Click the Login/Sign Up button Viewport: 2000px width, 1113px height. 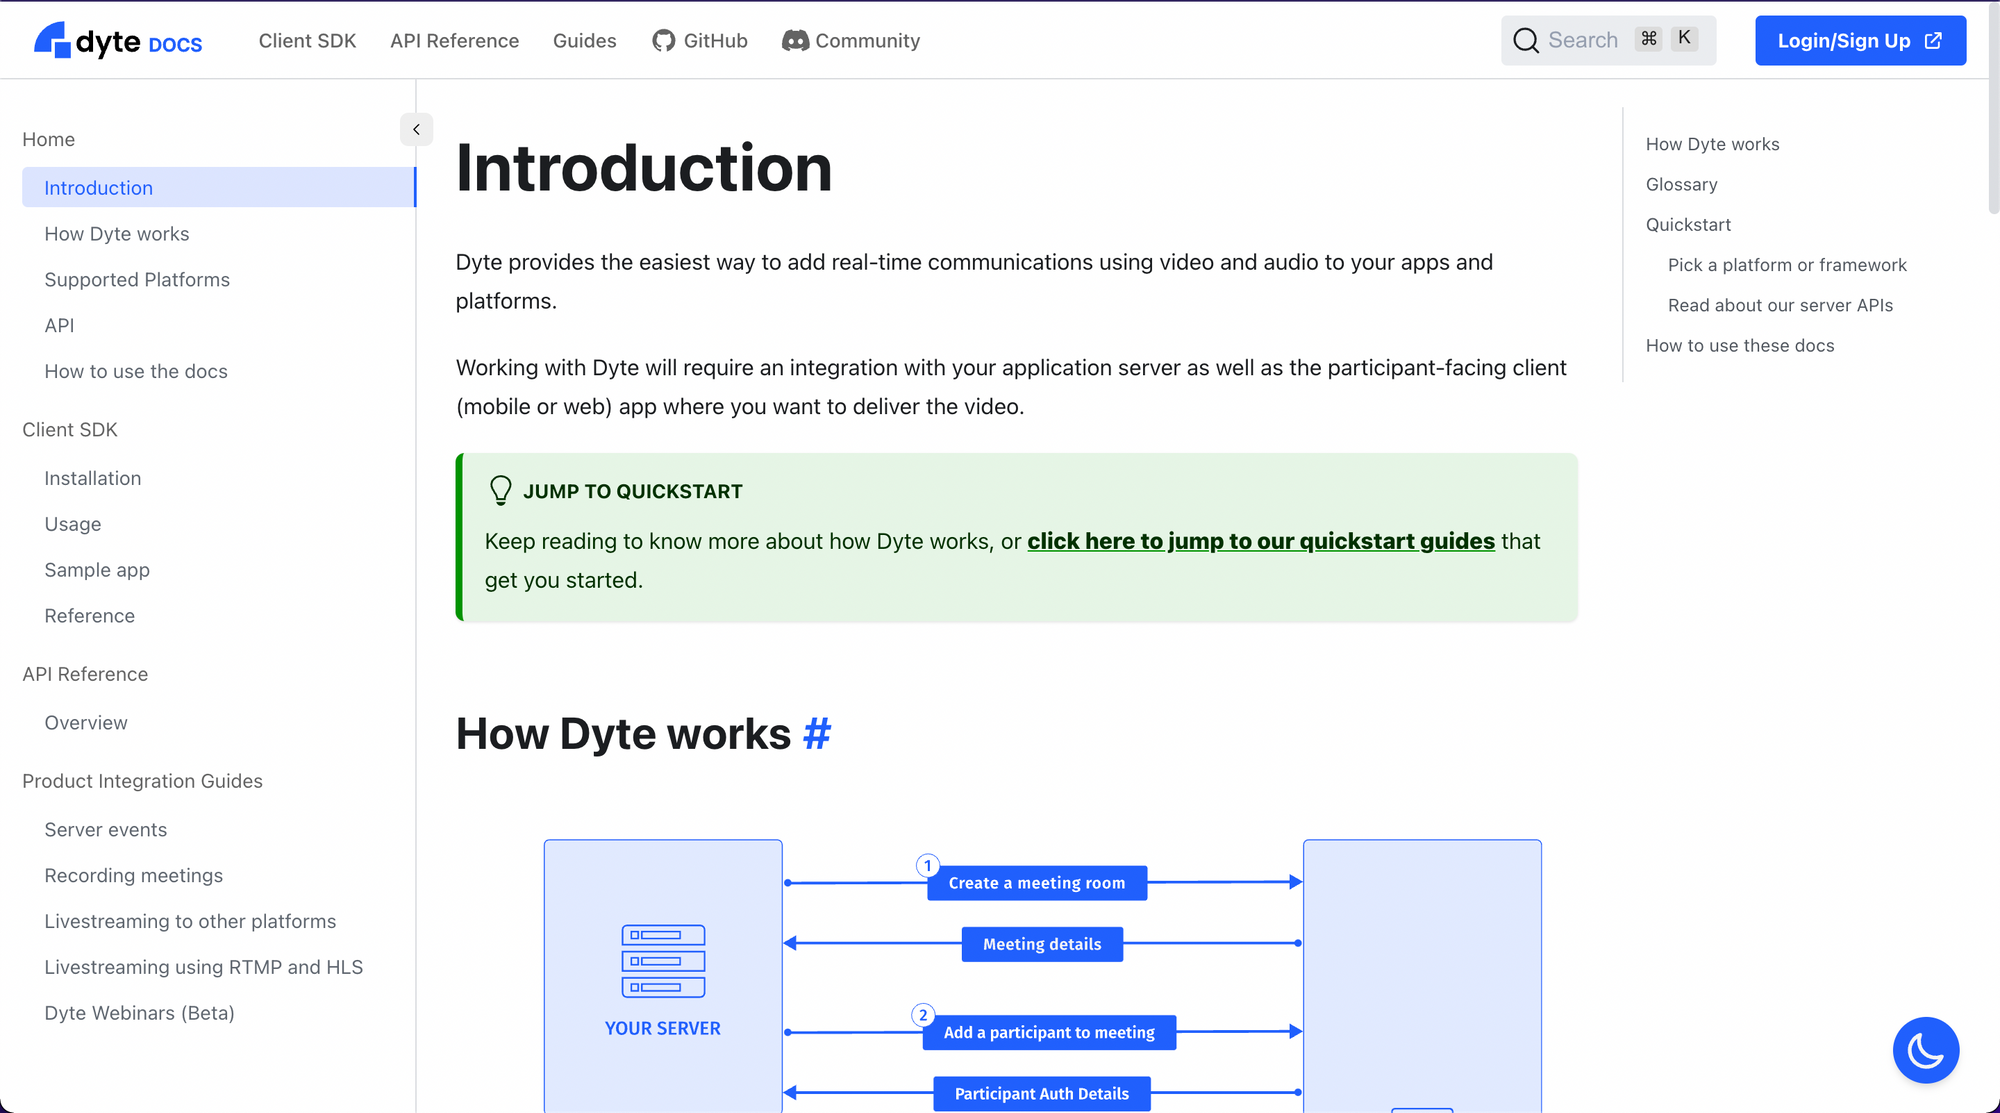click(x=1860, y=40)
